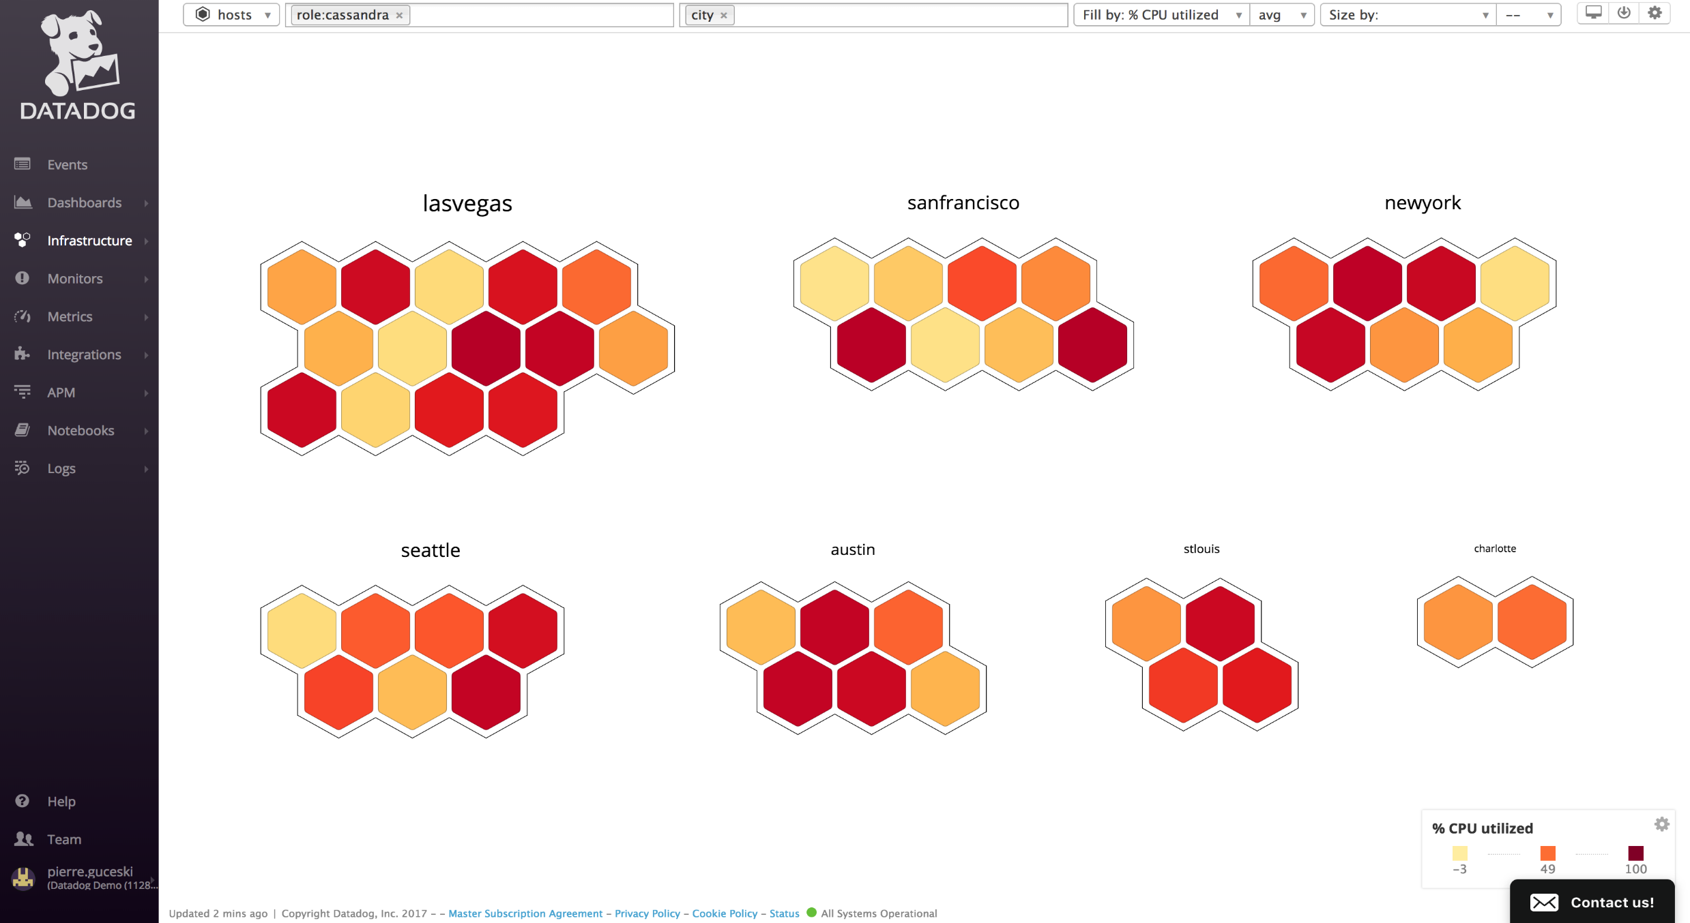Open the Fill by % CPU utilized dropdown
The height and width of the screenshot is (923, 1690).
tap(1160, 15)
